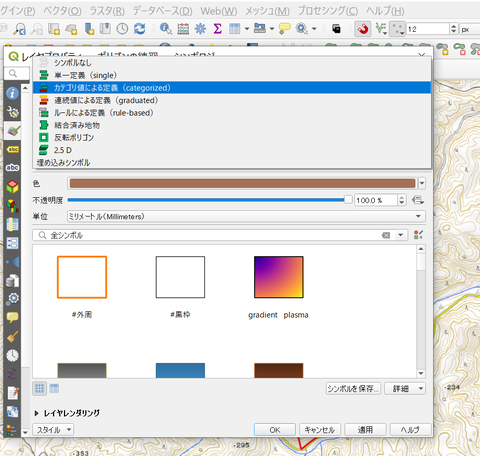Click the シンボルを保存 button

tap(353, 389)
